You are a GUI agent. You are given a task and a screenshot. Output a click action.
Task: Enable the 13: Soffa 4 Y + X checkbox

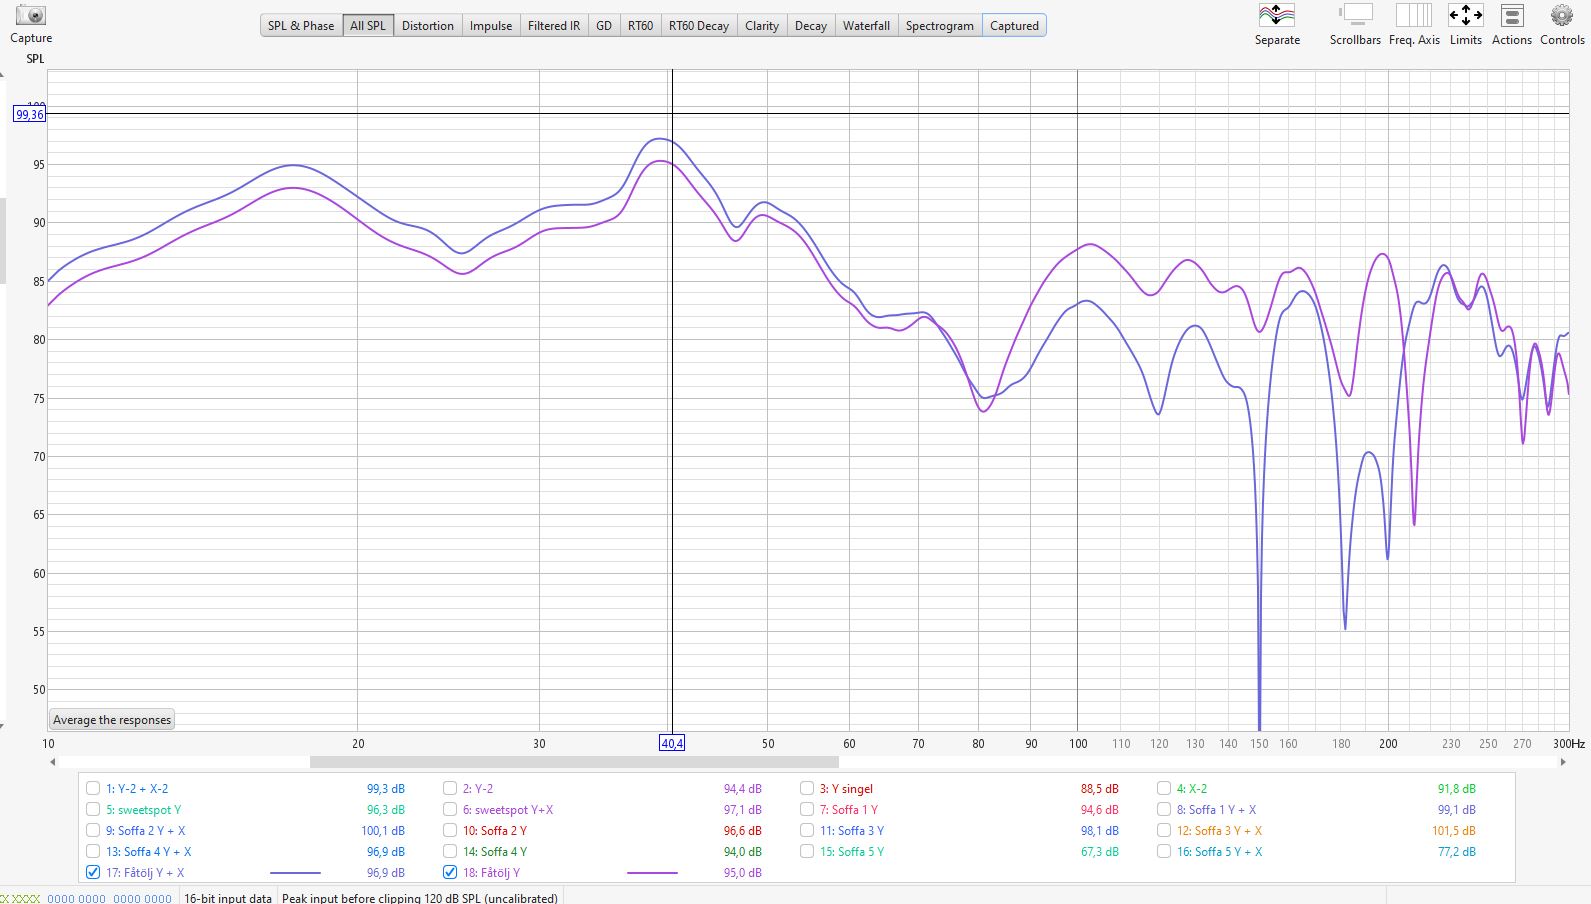[93, 851]
